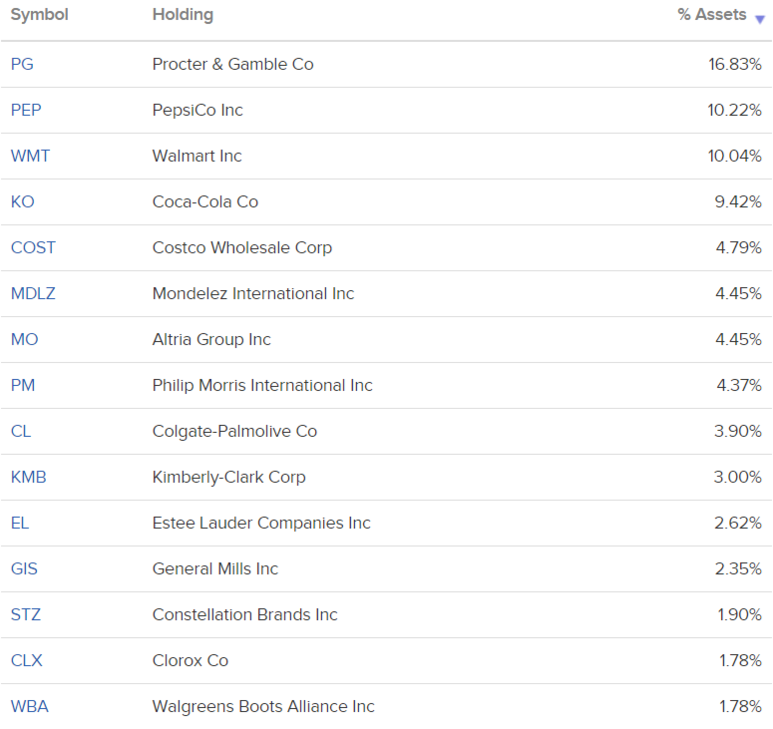The width and height of the screenshot is (773, 729).
Task: Click the 9.42% value for Coca-Cola
Action: (738, 202)
